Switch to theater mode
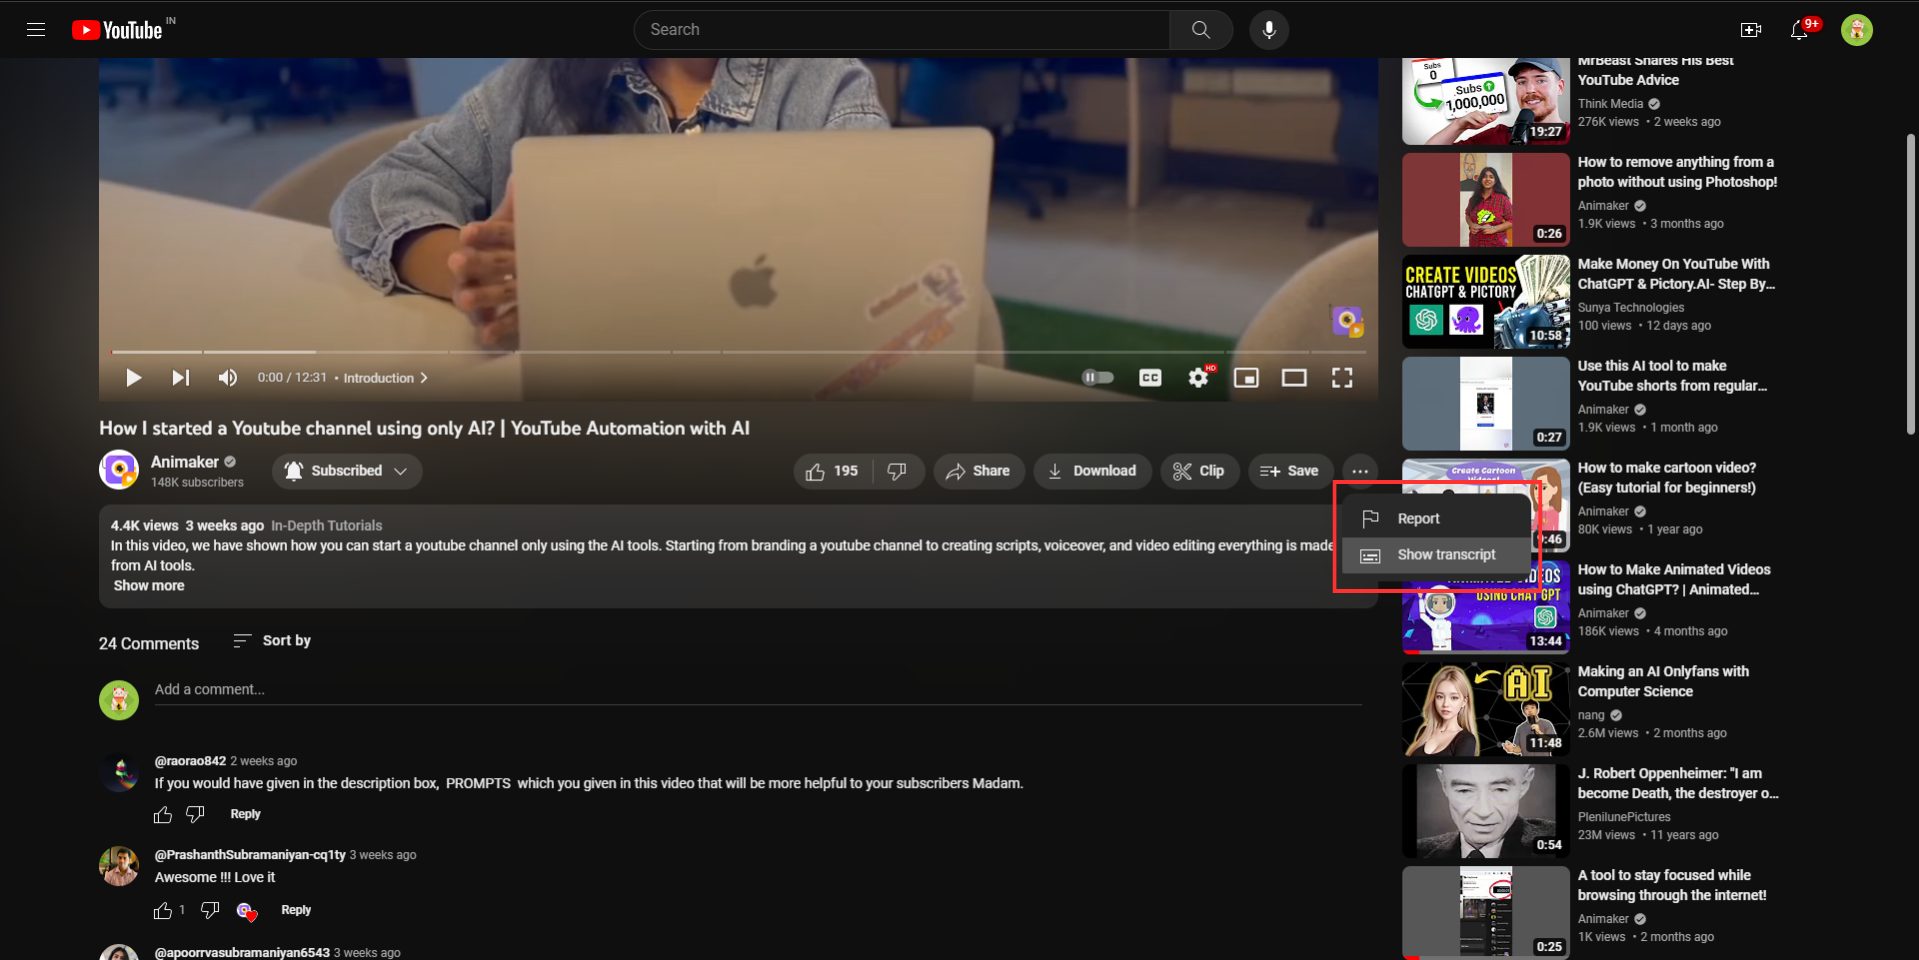 [1294, 377]
